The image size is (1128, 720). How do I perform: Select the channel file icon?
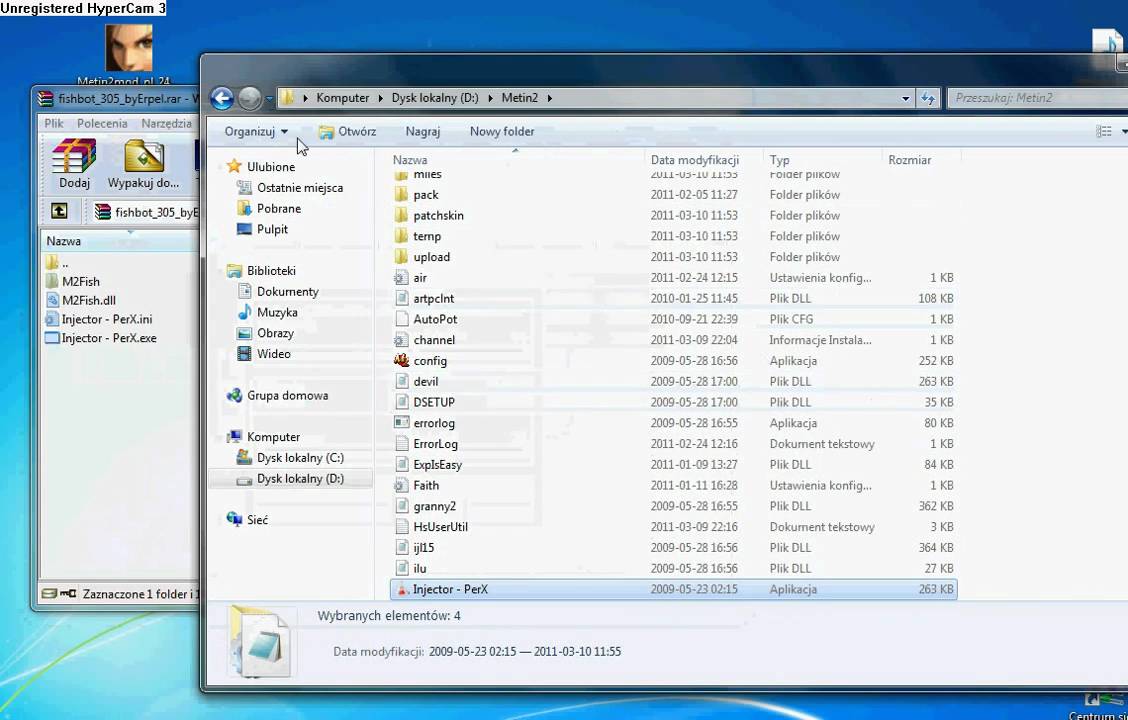[x=401, y=340]
